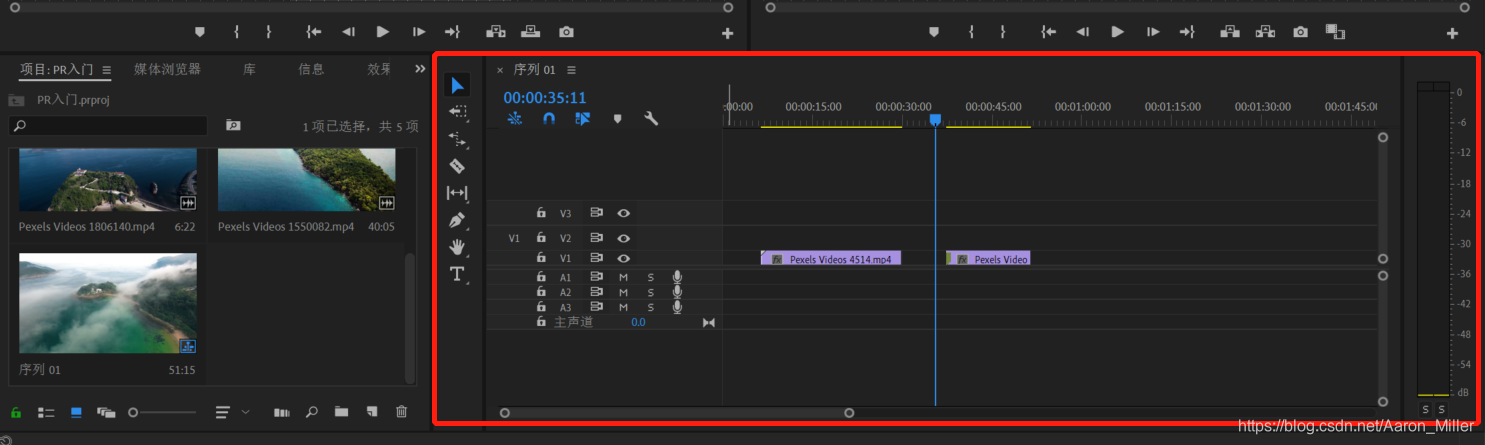Image resolution: width=1485 pixels, height=445 pixels.
Task: Switch to Info tab
Action: coord(311,69)
